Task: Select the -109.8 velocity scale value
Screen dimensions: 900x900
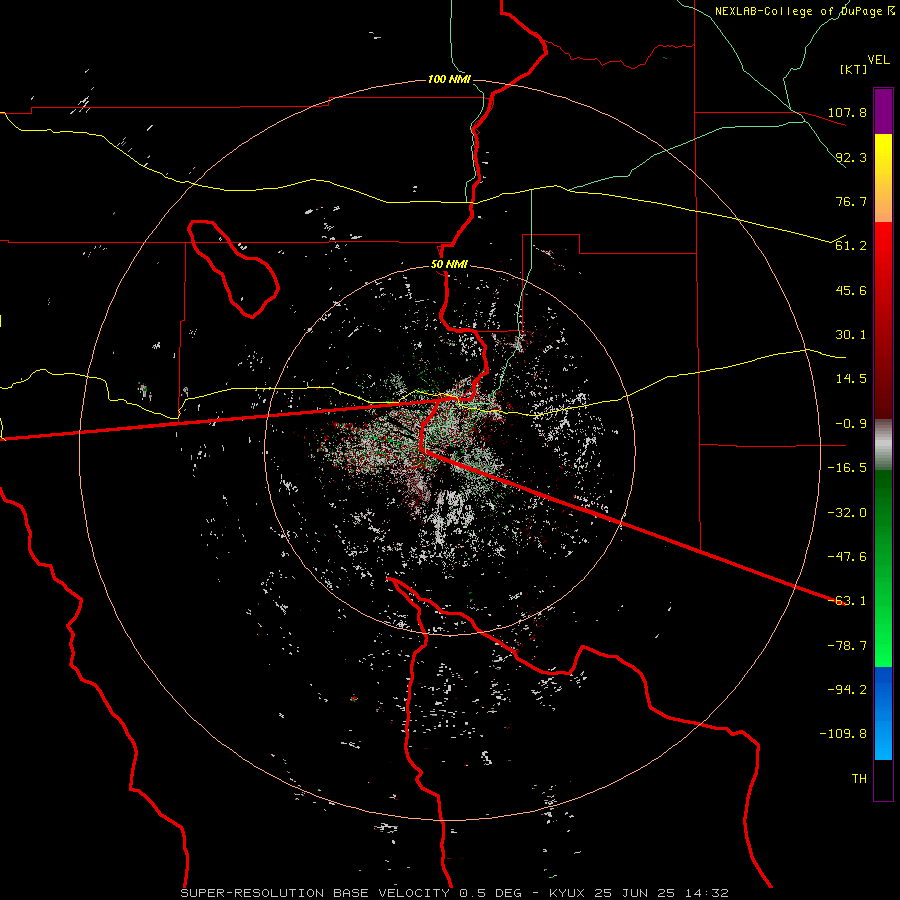Action: pos(844,734)
